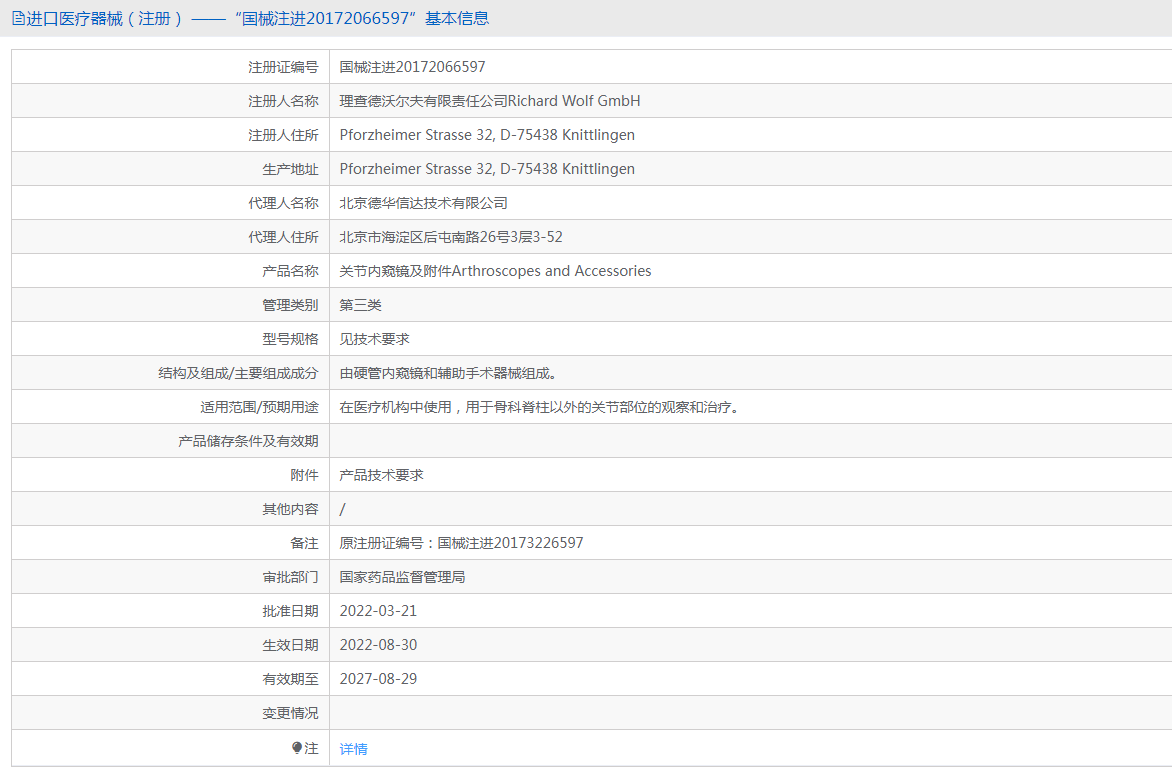
Task: Click agent name 北京德华信达技术有限公司
Action: tap(424, 203)
